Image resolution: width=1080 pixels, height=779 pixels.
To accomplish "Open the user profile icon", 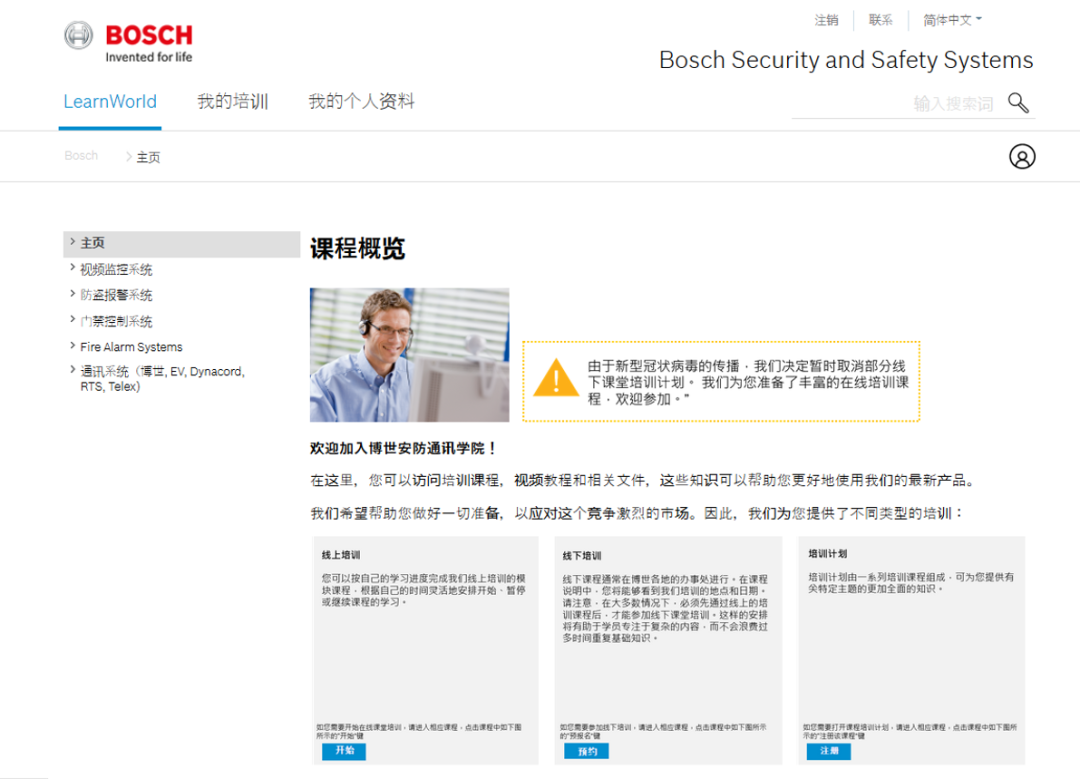I will [1022, 156].
